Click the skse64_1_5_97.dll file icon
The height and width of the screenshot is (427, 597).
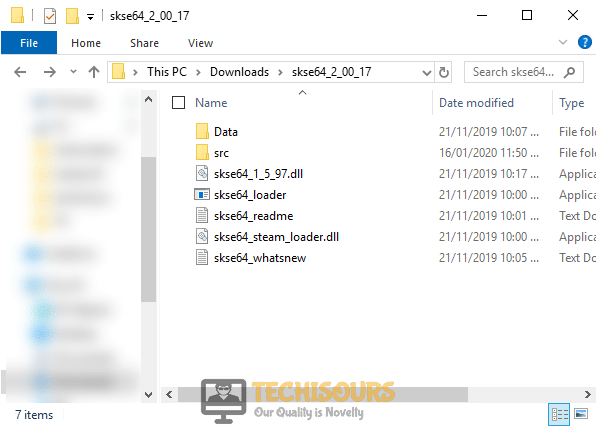tap(202, 174)
